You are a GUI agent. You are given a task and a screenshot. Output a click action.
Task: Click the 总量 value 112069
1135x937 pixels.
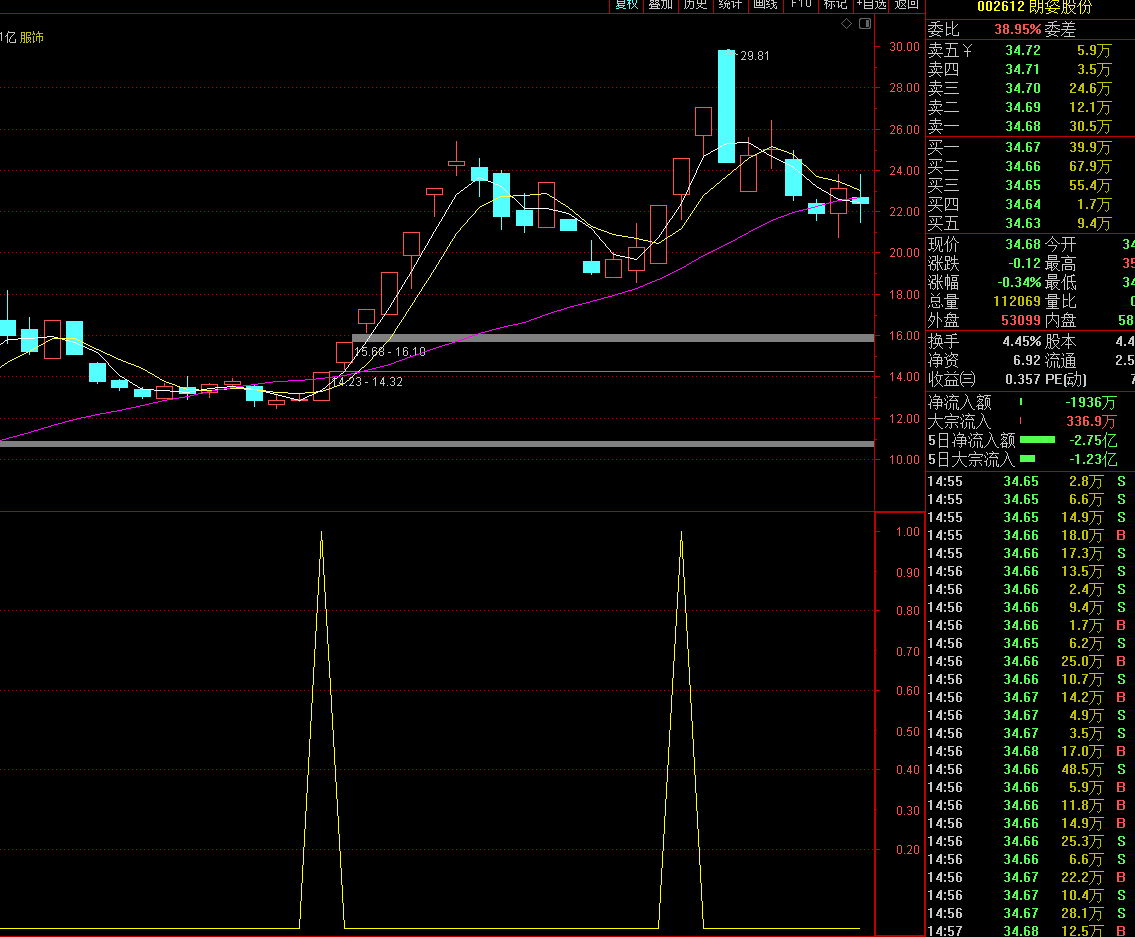[x=1017, y=301]
